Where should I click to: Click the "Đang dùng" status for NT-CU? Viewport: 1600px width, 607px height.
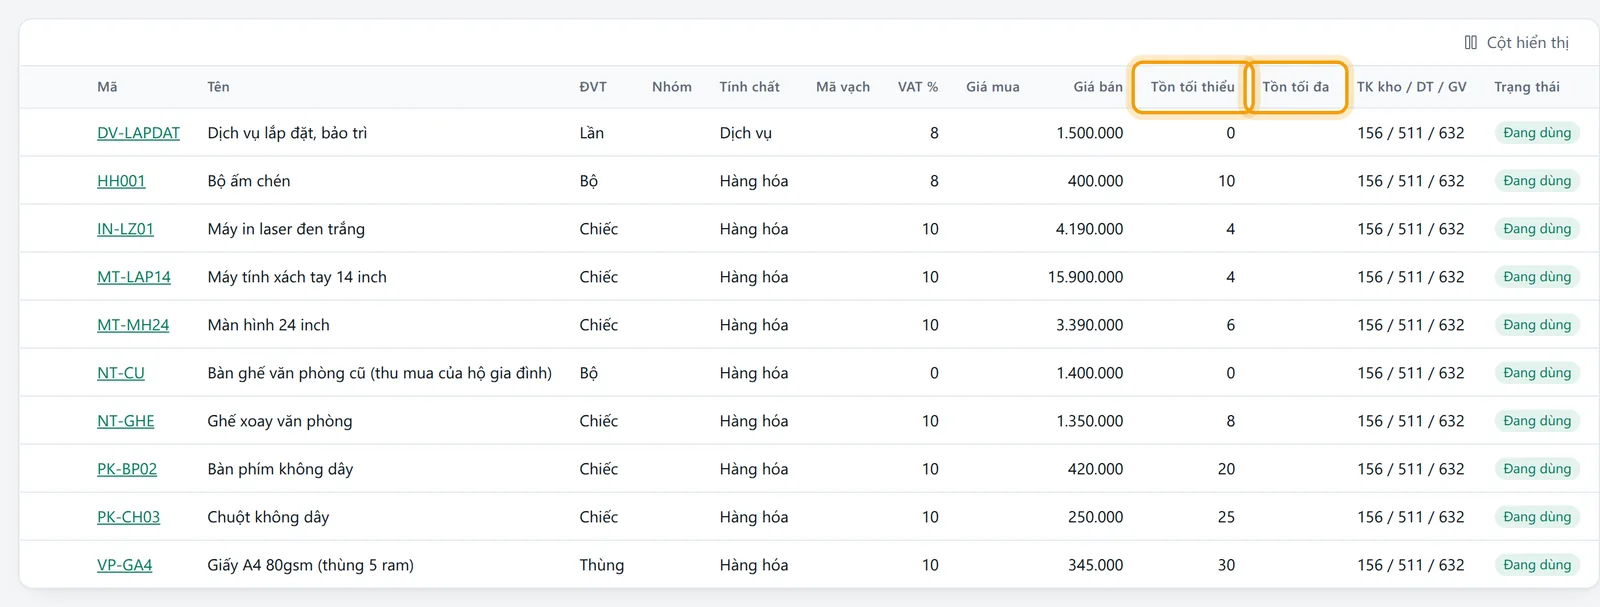[x=1537, y=373]
